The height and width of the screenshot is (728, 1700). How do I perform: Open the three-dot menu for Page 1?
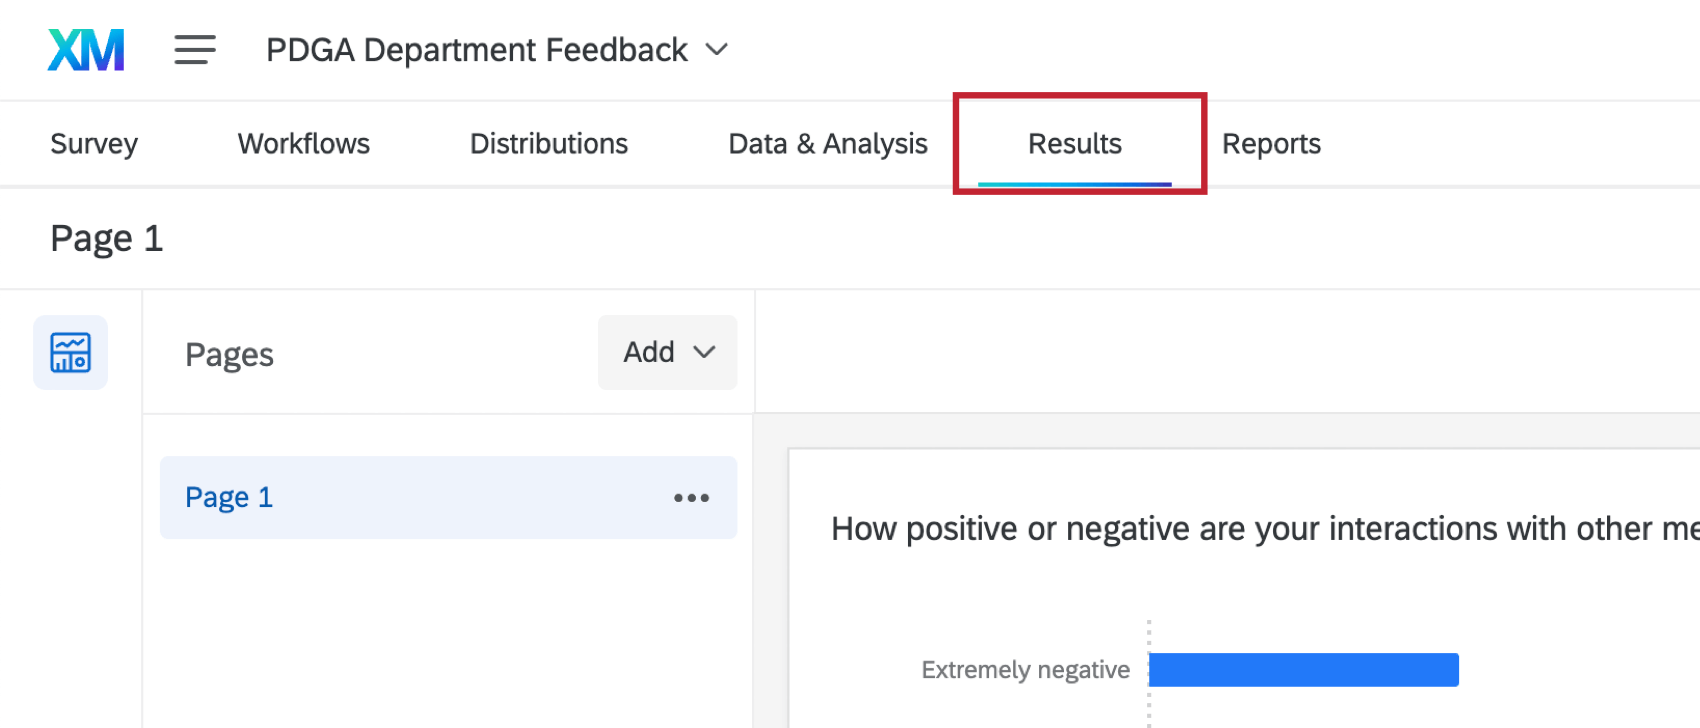tap(691, 498)
